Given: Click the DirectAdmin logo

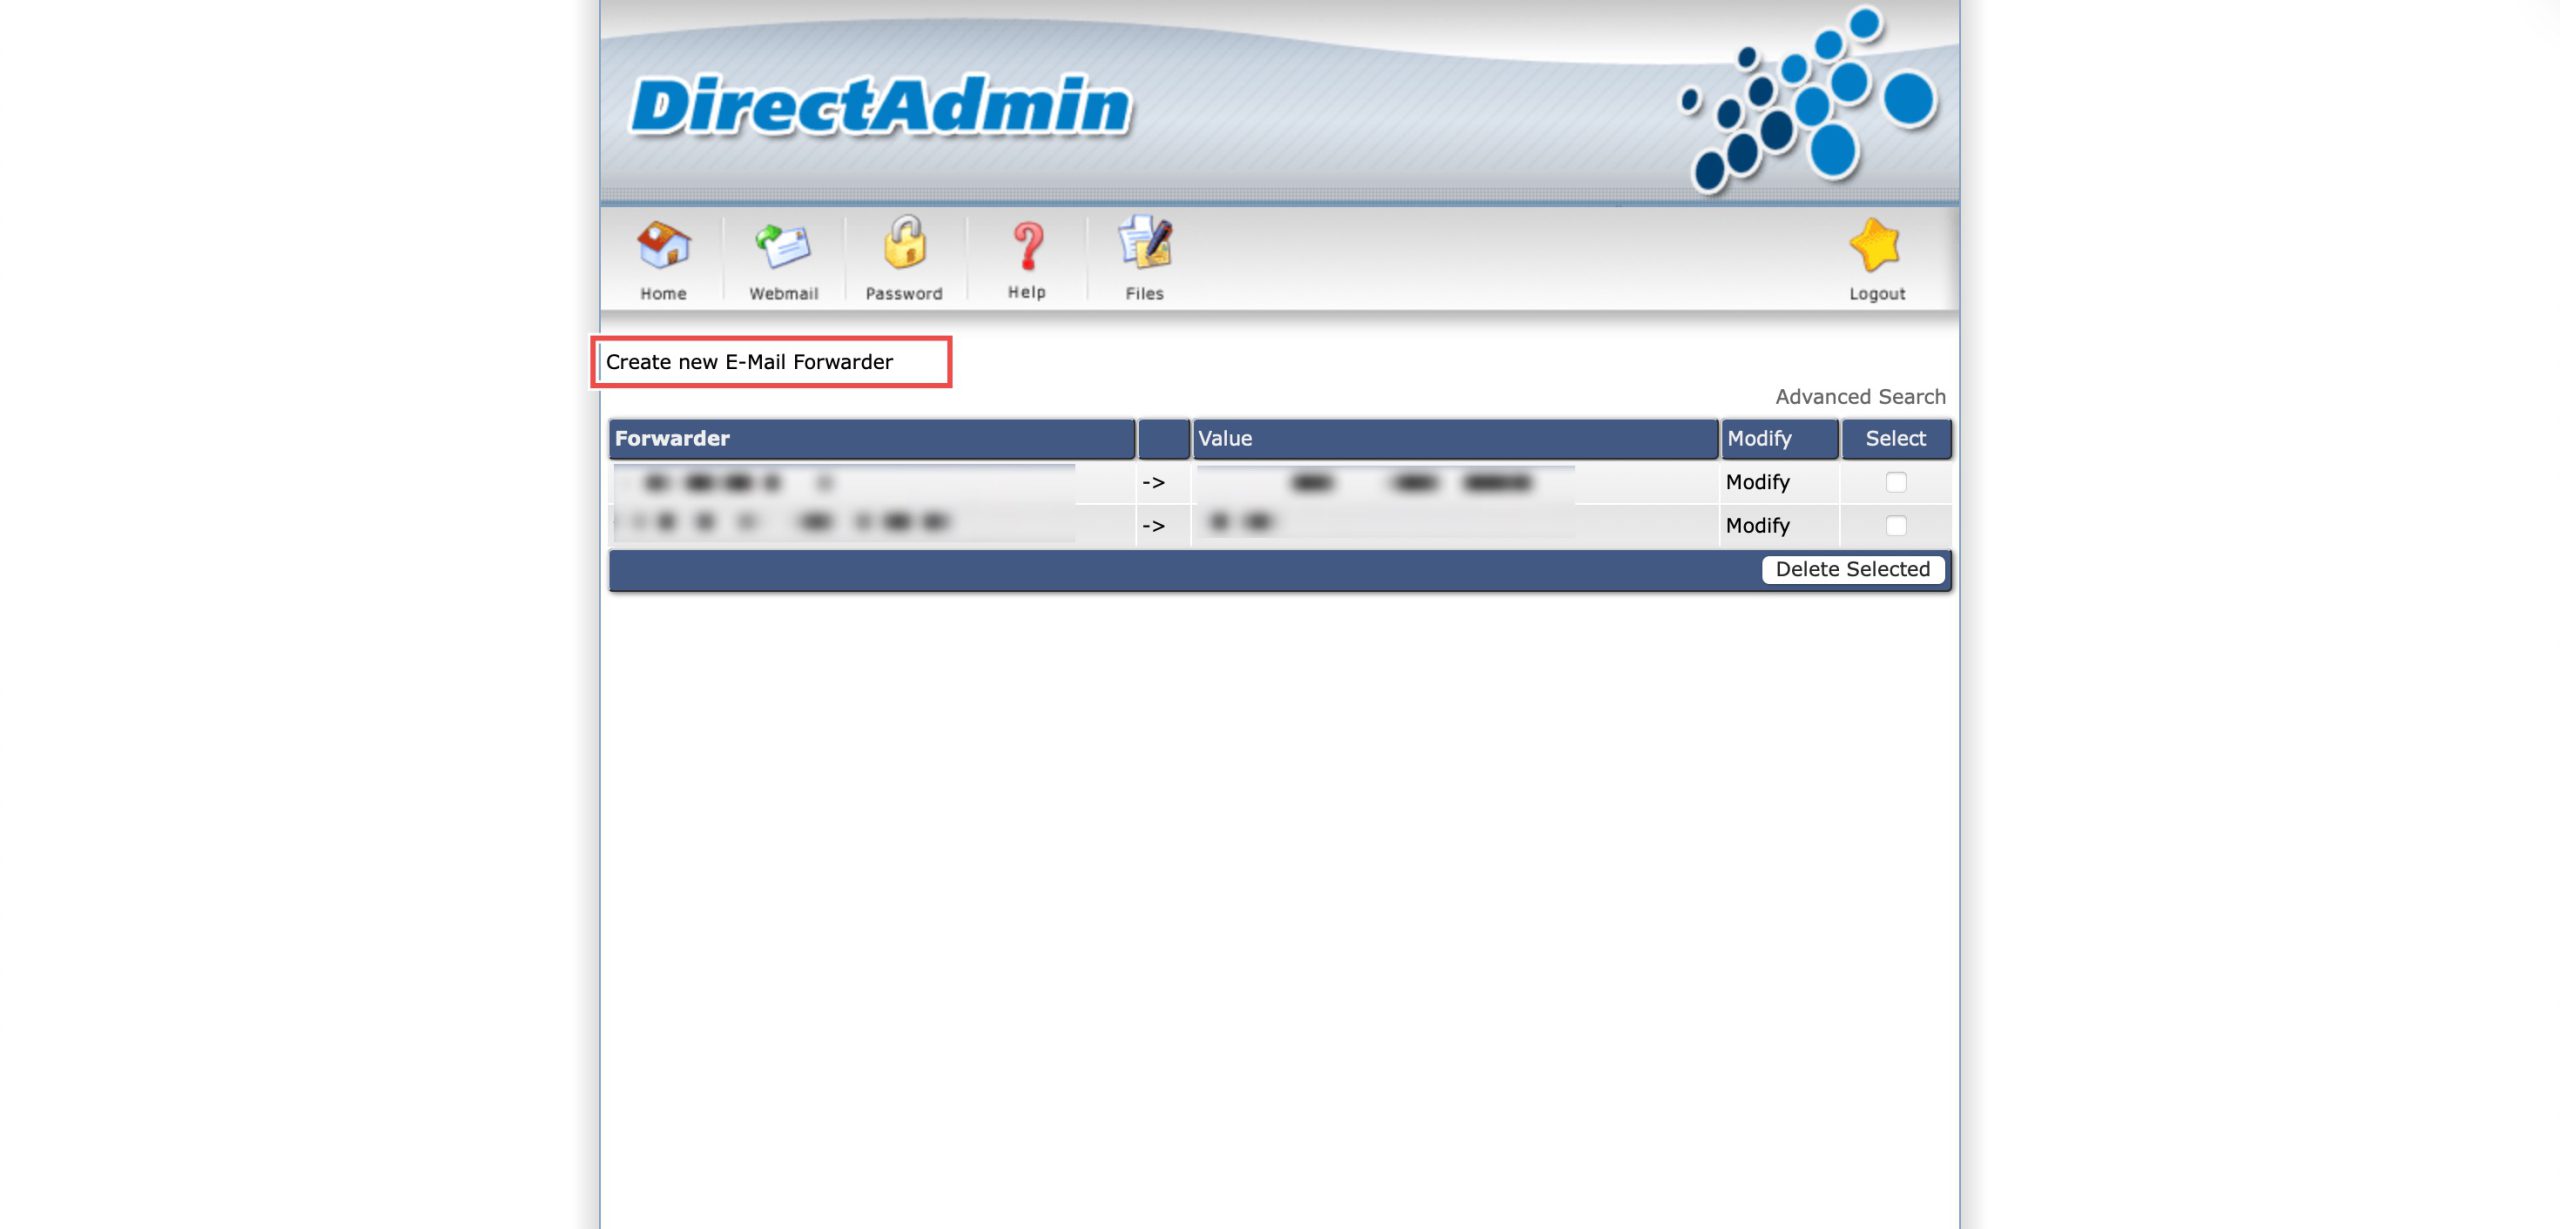Looking at the screenshot, I should 880,106.
